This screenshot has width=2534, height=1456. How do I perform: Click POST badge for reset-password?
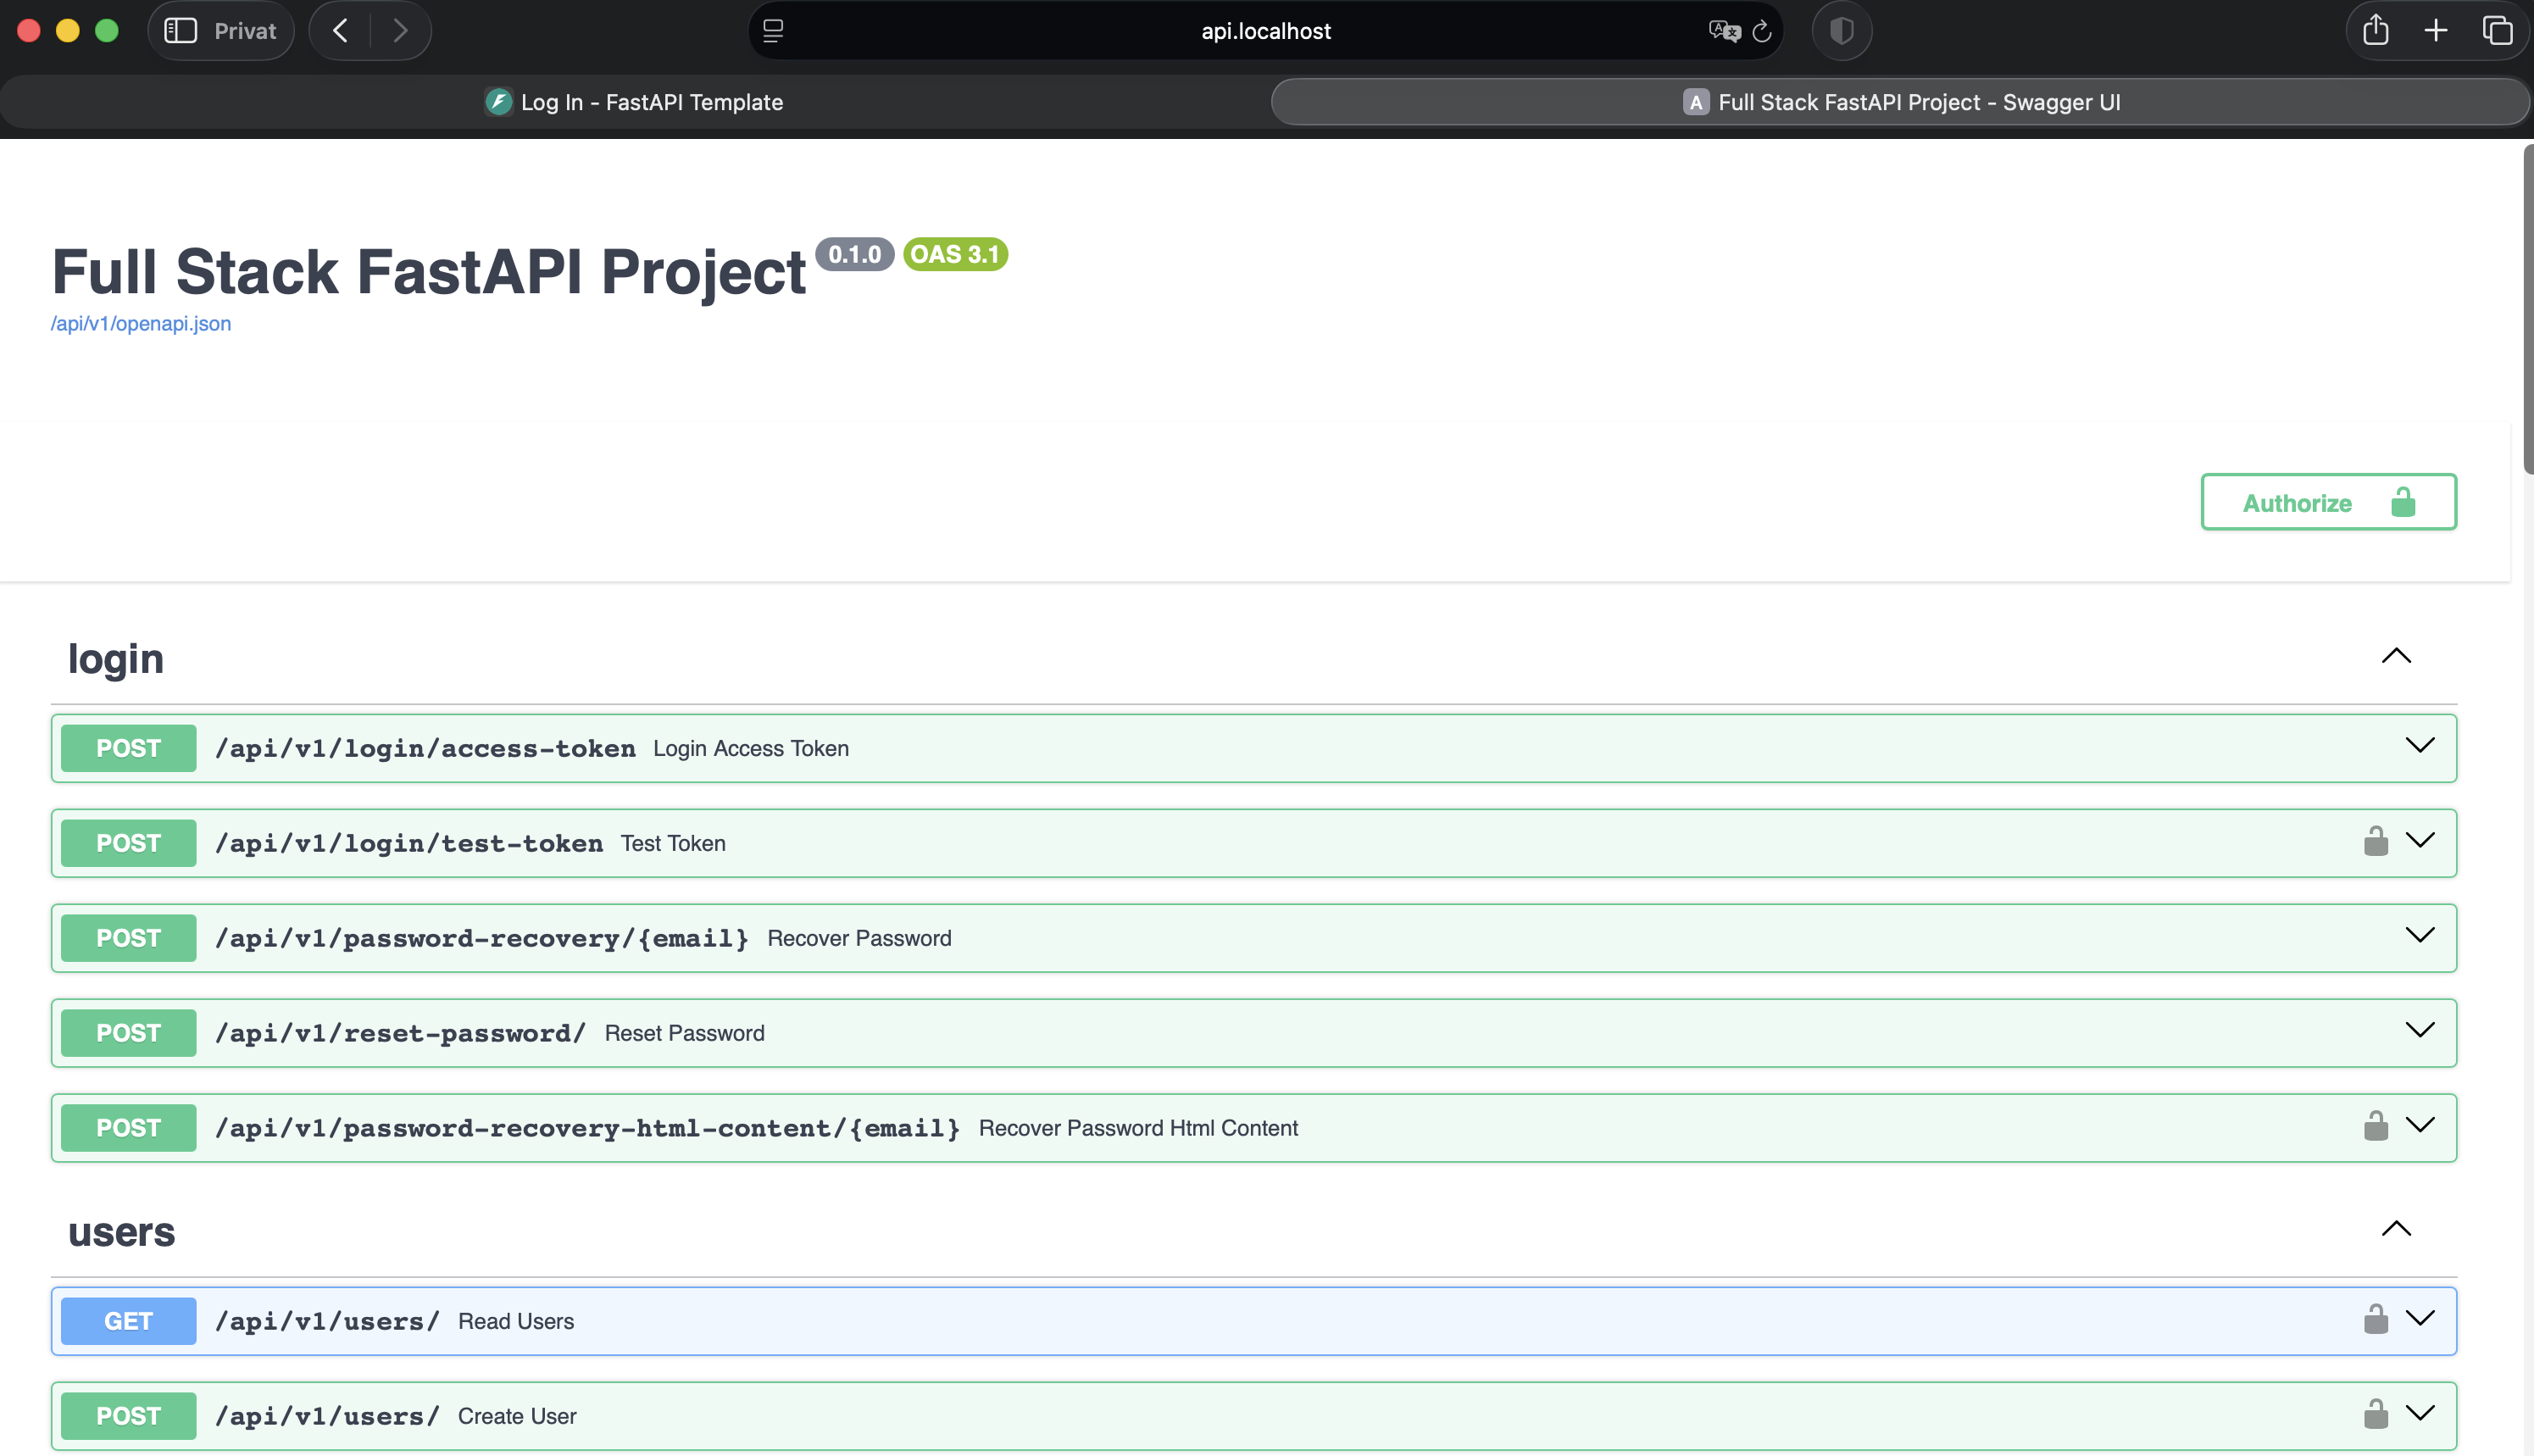click(x=128, y=1033)
